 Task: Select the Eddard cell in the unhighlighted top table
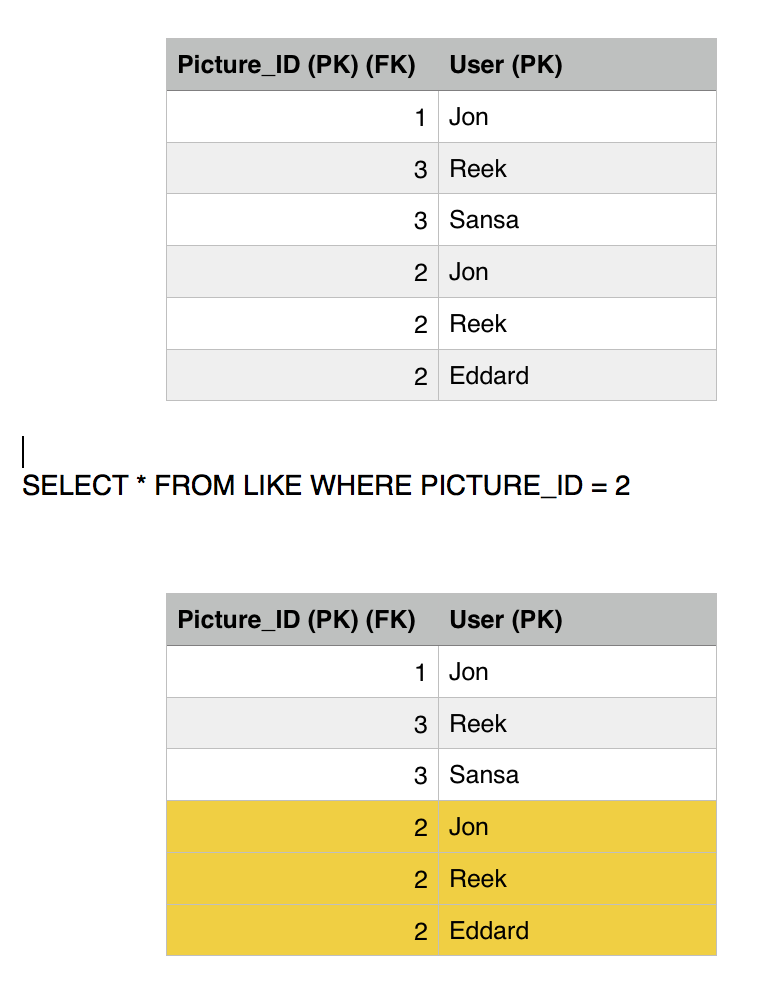point(489,376)
